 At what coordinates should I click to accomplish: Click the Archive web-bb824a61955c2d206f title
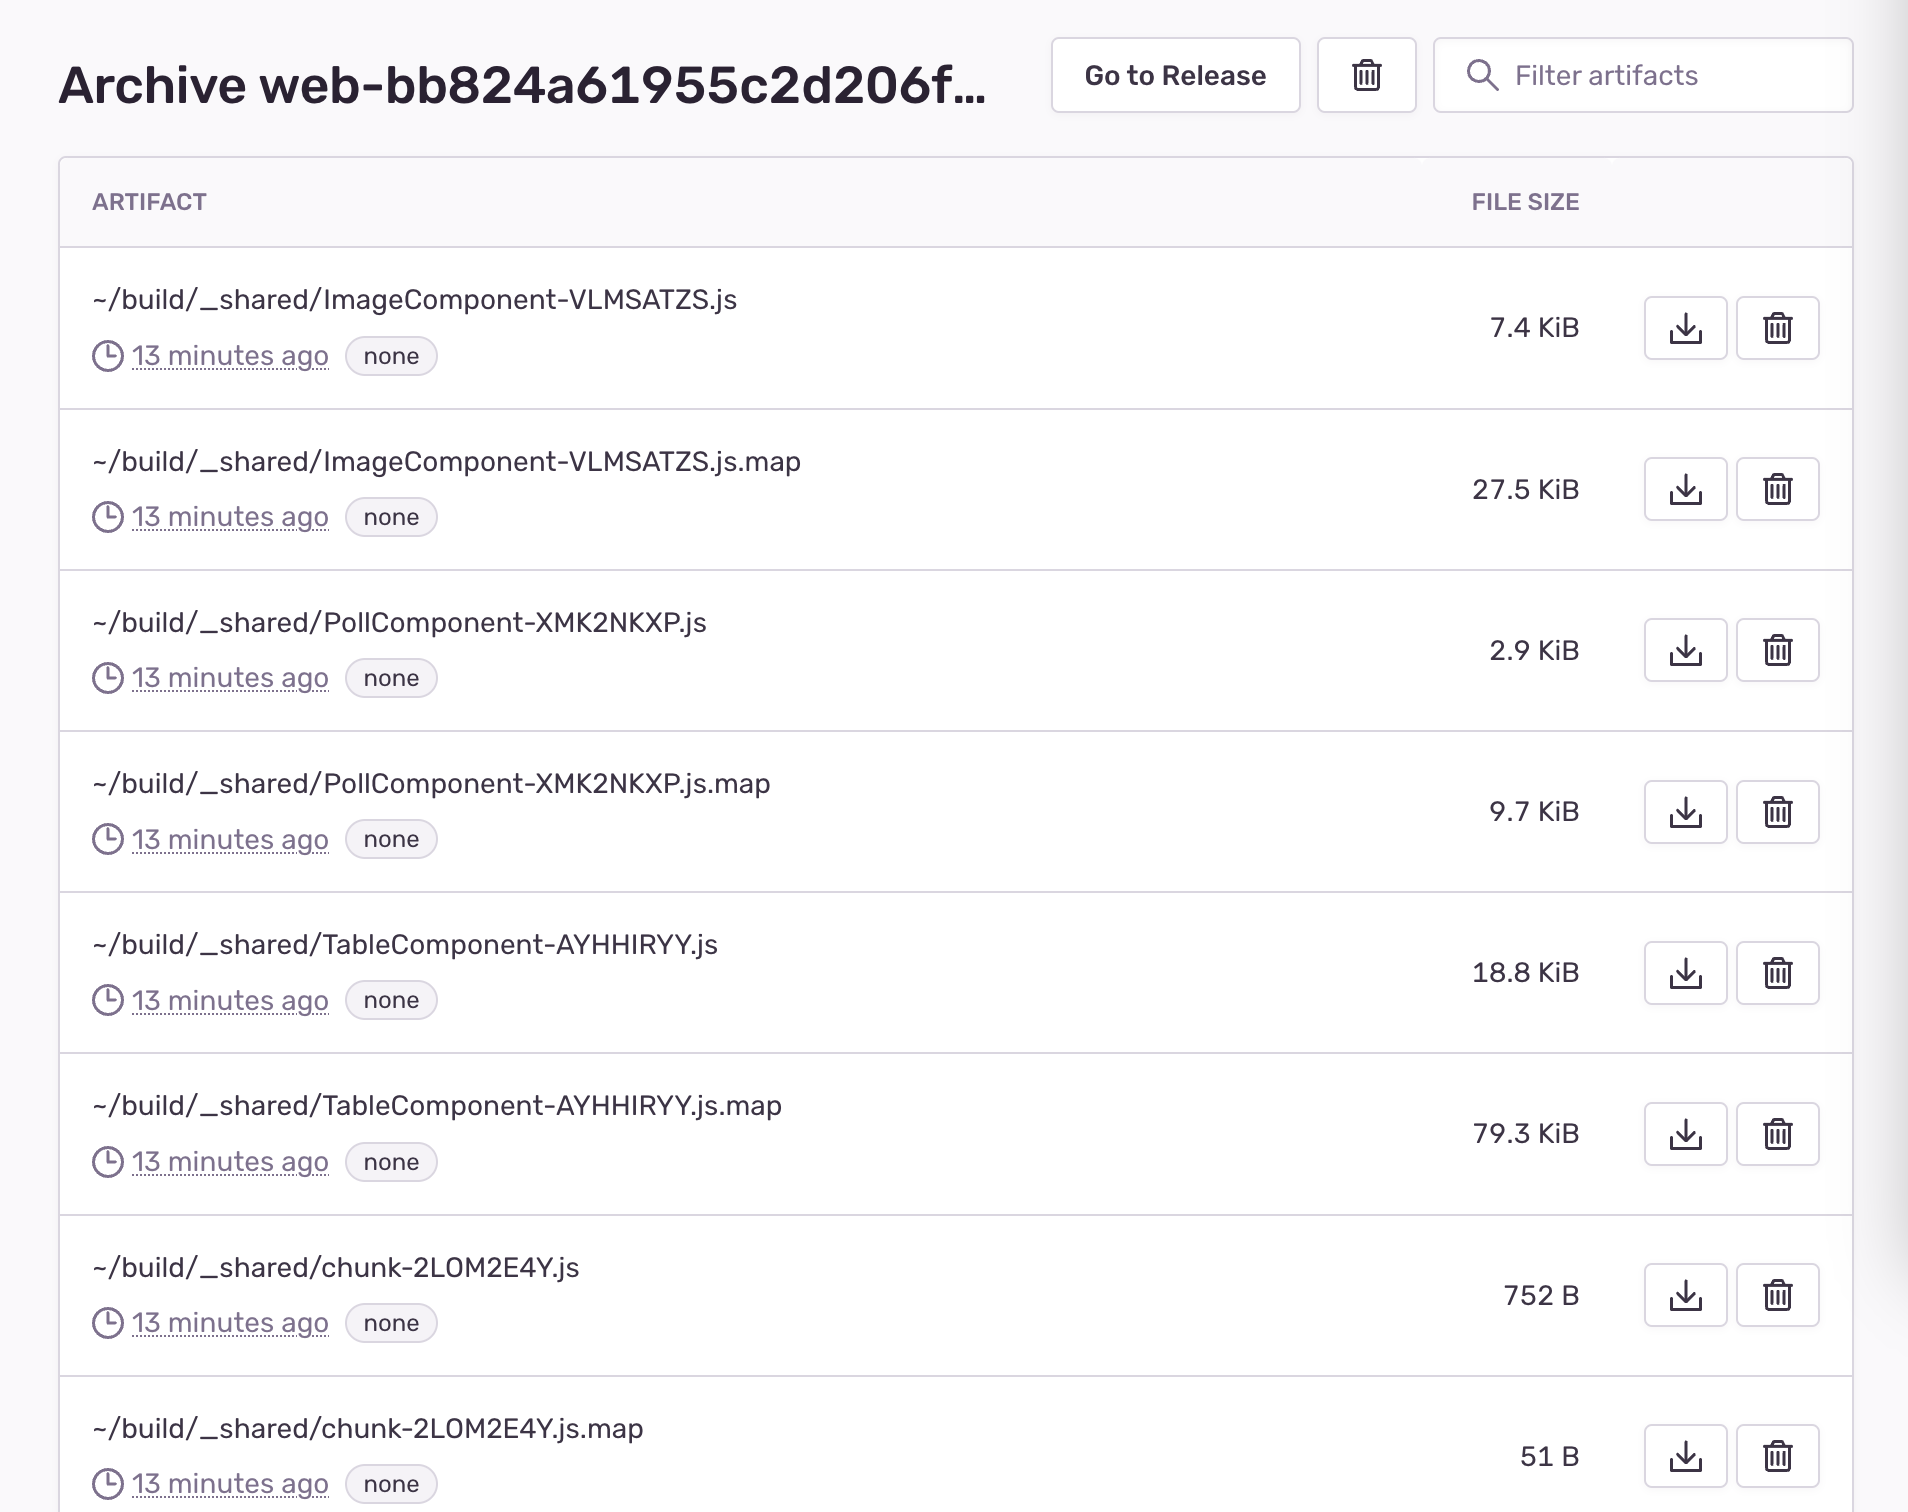point(522,85)
